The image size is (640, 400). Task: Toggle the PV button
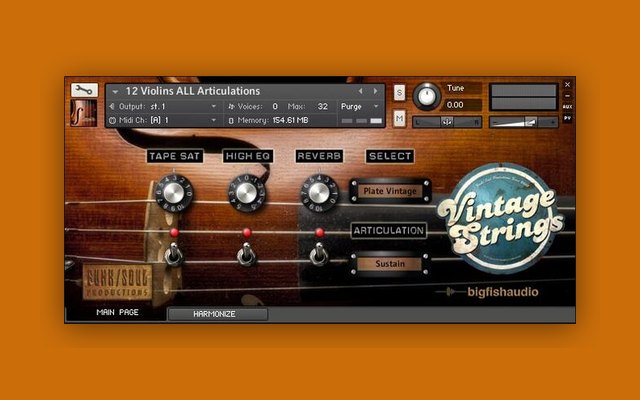[567, 118]
